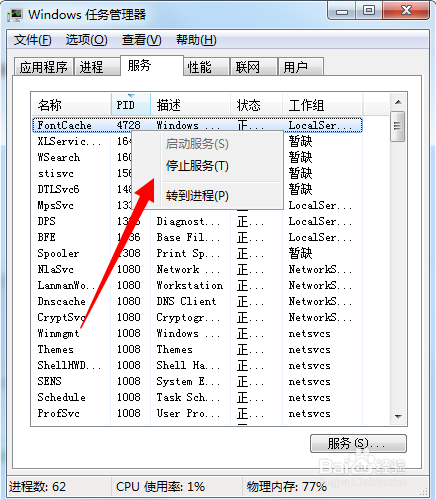Select the ProfSvc service row
The height and width of the screenshot is (500, 436).
pyautogui.click(x=197, y=413)
